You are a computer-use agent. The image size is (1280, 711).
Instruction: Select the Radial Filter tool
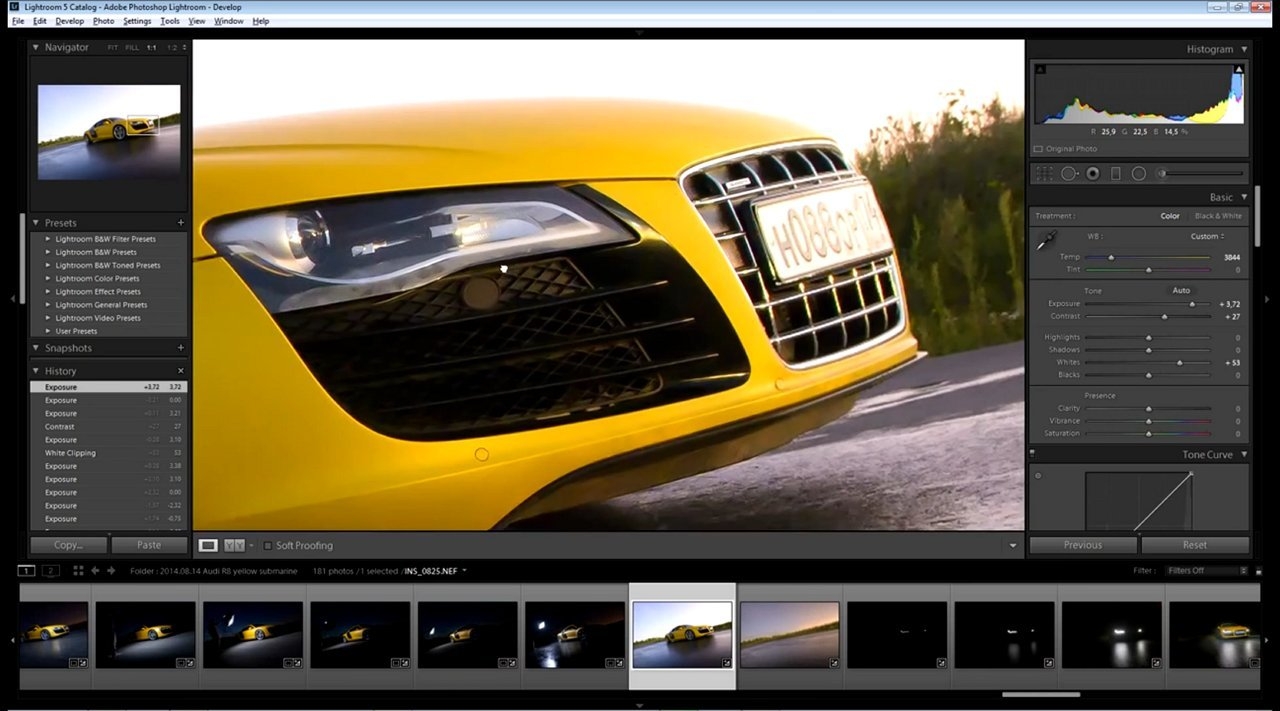(1138, 174)
